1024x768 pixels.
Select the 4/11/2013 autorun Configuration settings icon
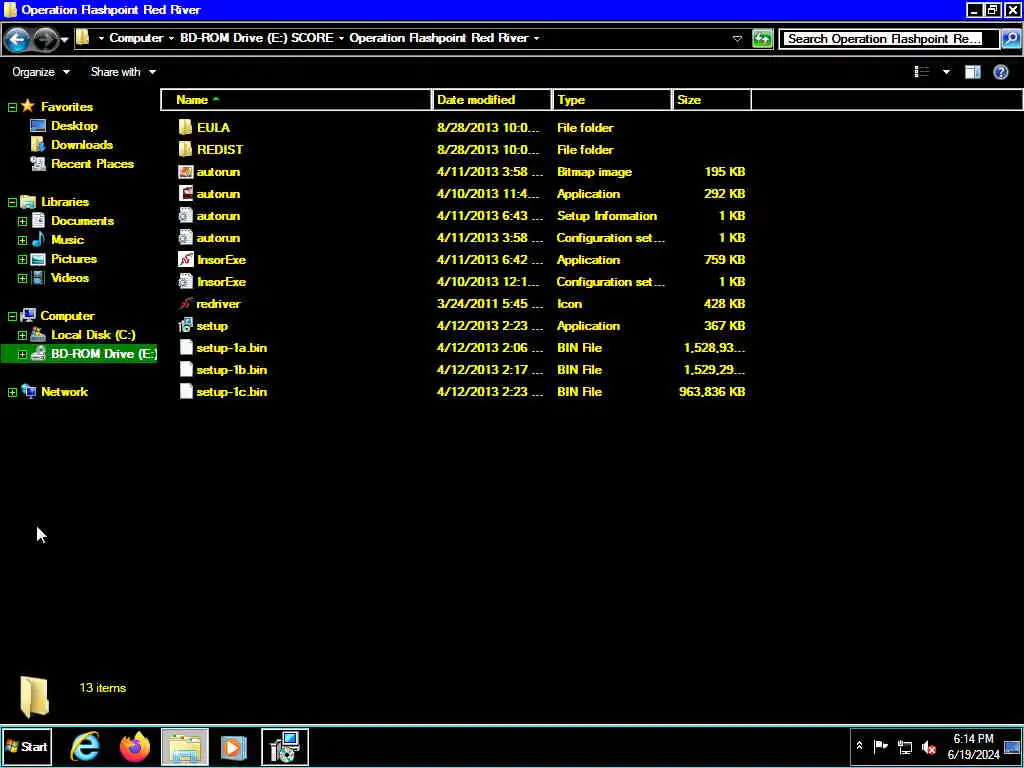[185, 238]
